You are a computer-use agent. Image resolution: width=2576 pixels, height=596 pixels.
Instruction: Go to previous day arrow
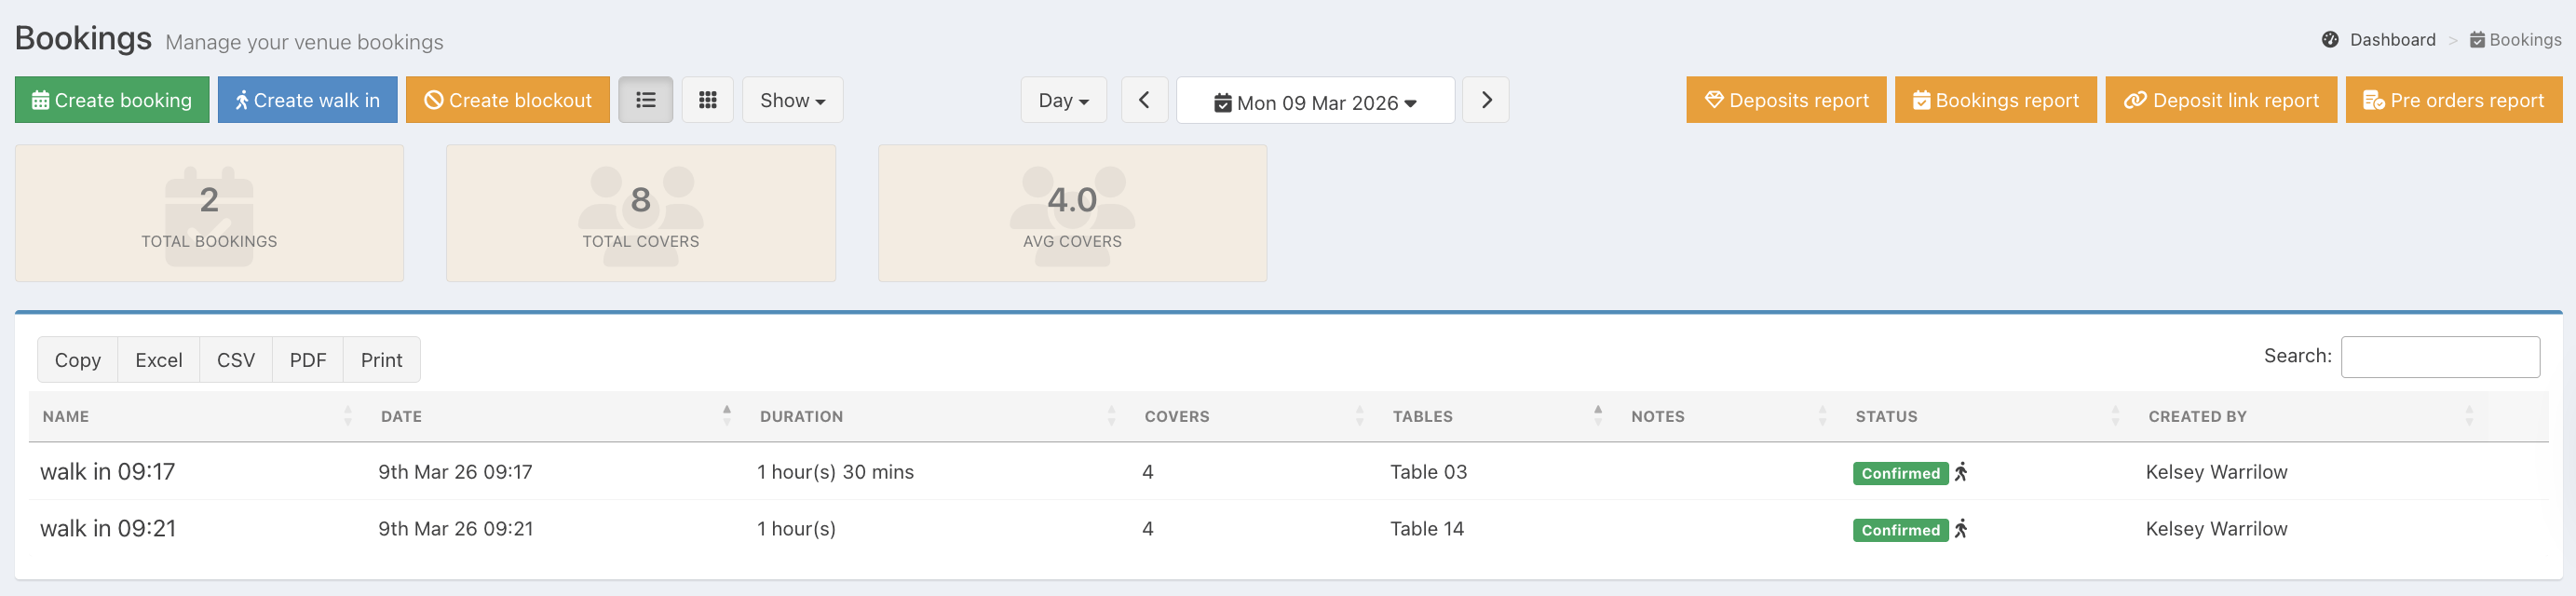click(x=1144, y=100)
